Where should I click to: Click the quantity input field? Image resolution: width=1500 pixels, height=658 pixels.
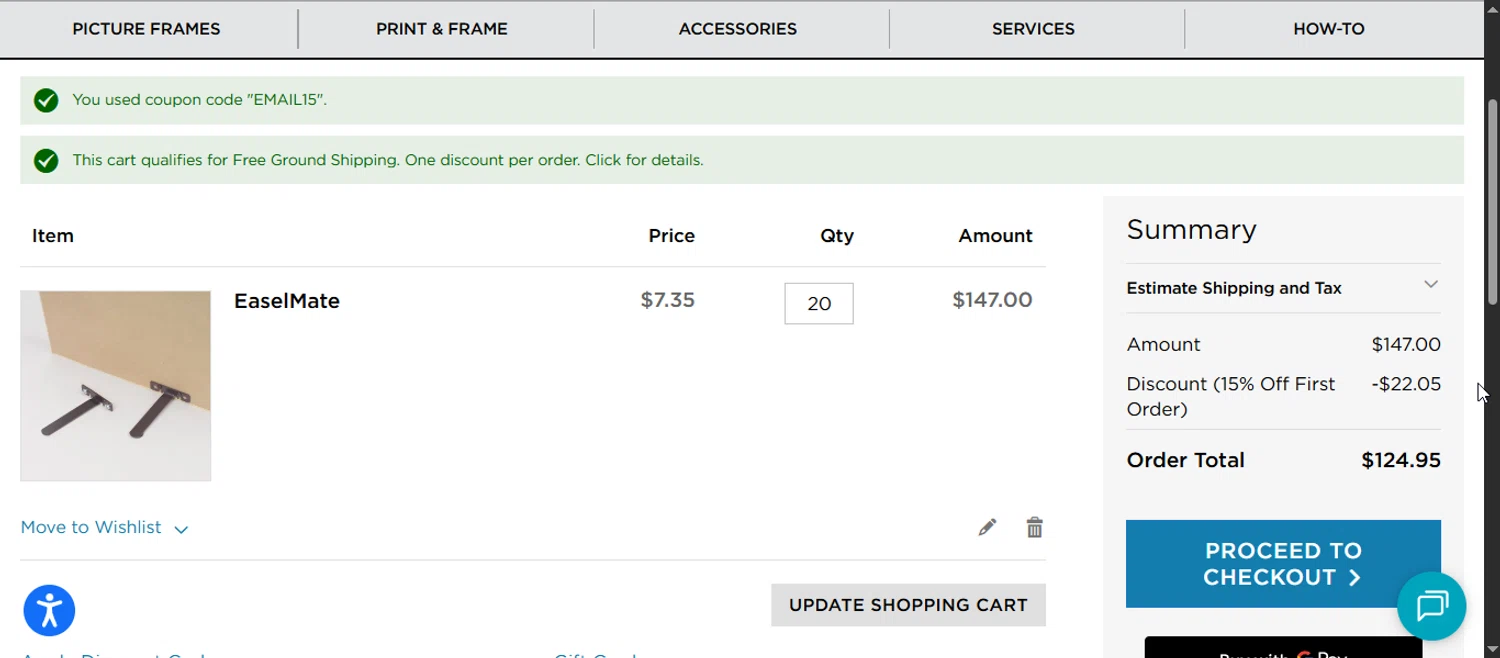(819, 304)
